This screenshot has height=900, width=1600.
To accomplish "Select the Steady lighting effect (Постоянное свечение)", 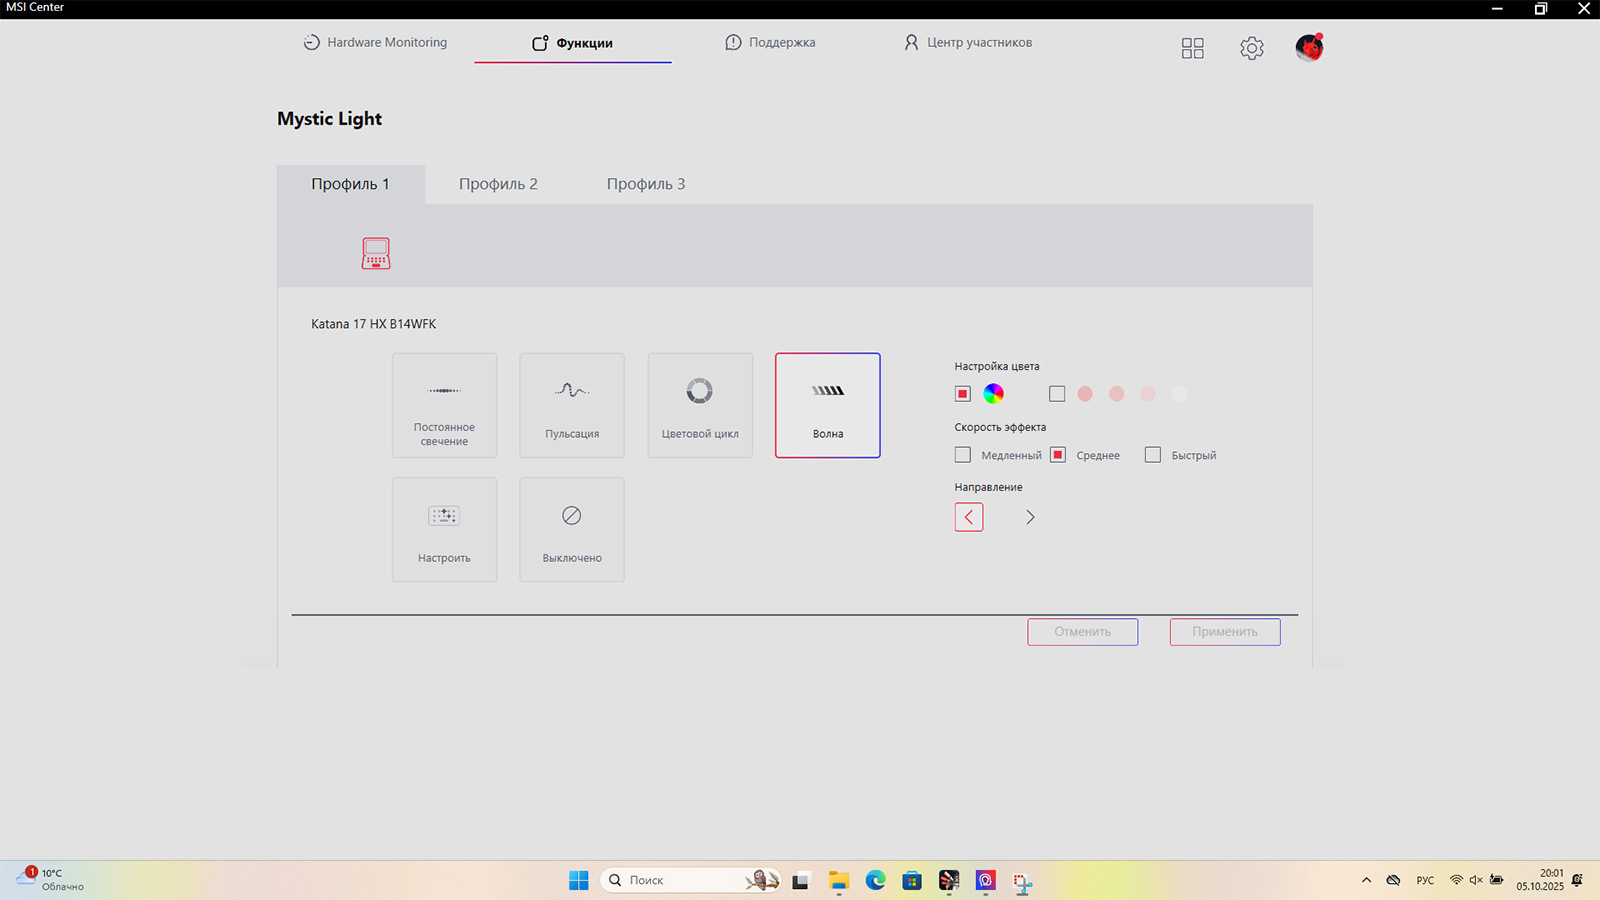I will pos(444,405).
